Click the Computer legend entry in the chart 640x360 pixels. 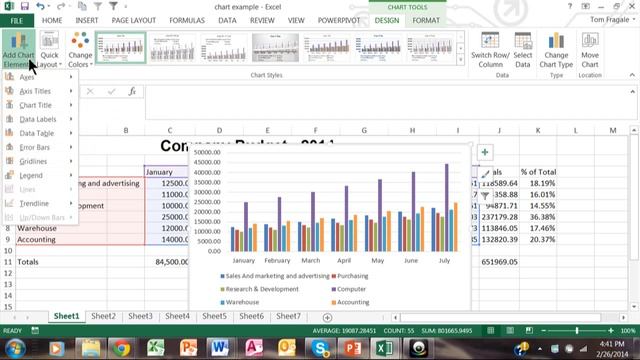[349, 289]
